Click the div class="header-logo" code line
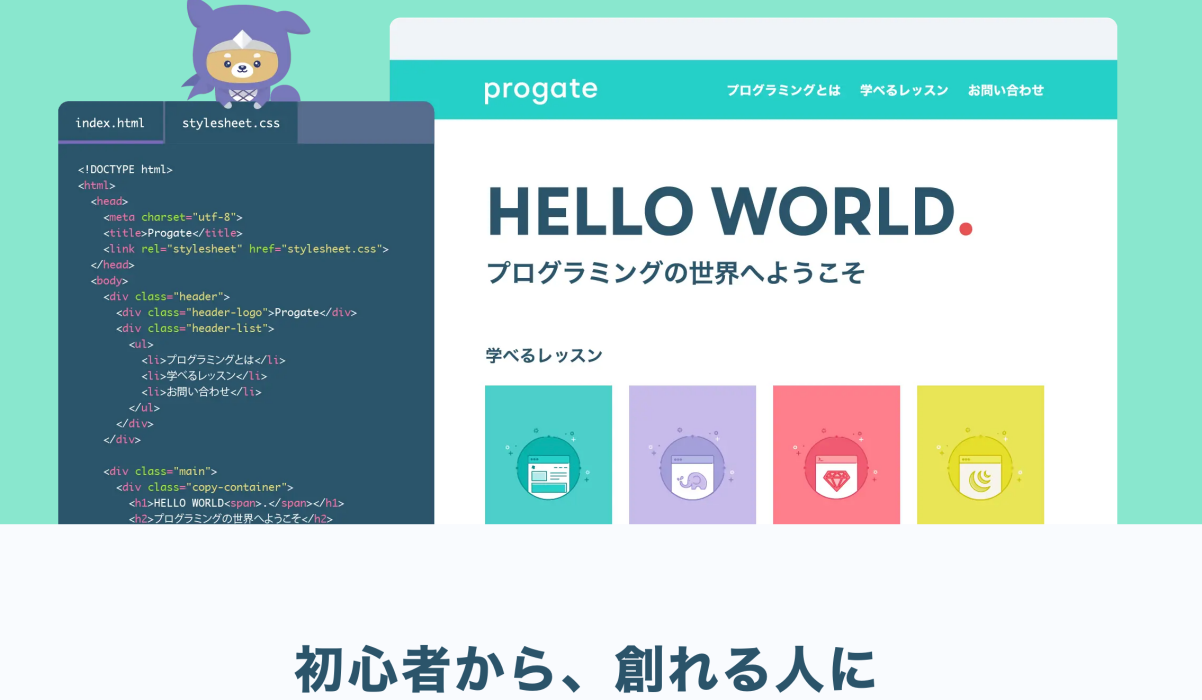 (x=236, y=312)
